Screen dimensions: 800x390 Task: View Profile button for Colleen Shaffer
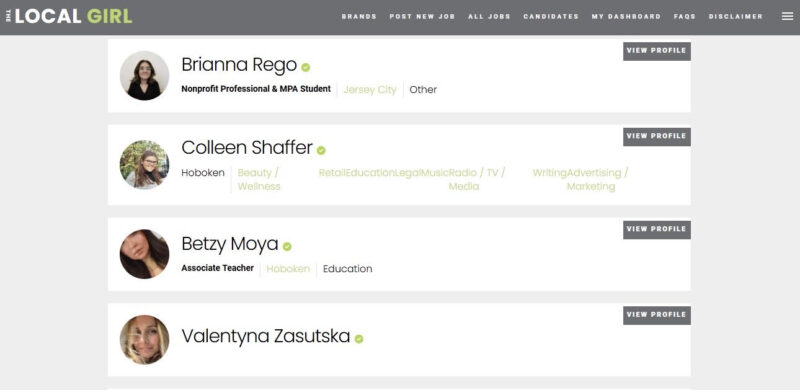point(657,137)
